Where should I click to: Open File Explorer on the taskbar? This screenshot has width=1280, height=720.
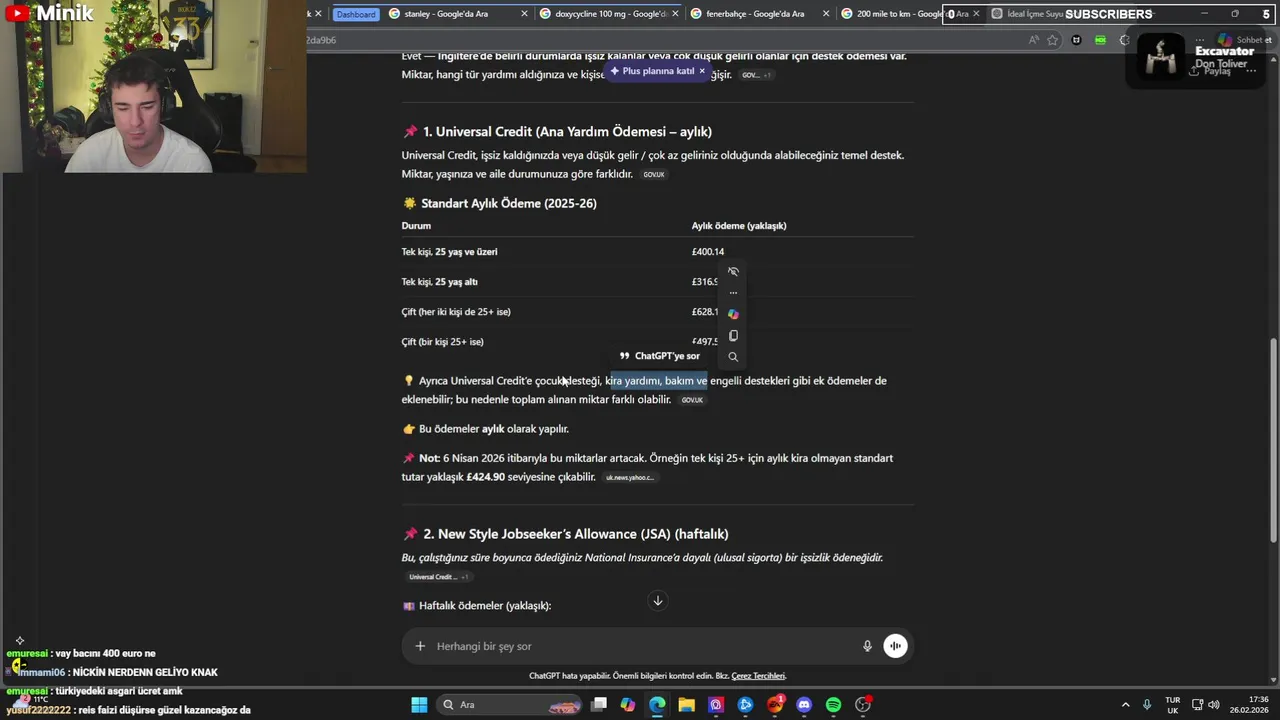pos(687,705)
